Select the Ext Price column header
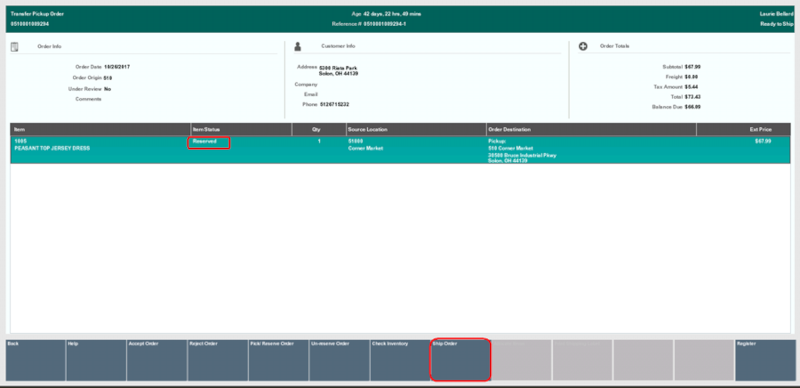Image resolution: width=800 pixels, height=388 pixels. [743, 130]
